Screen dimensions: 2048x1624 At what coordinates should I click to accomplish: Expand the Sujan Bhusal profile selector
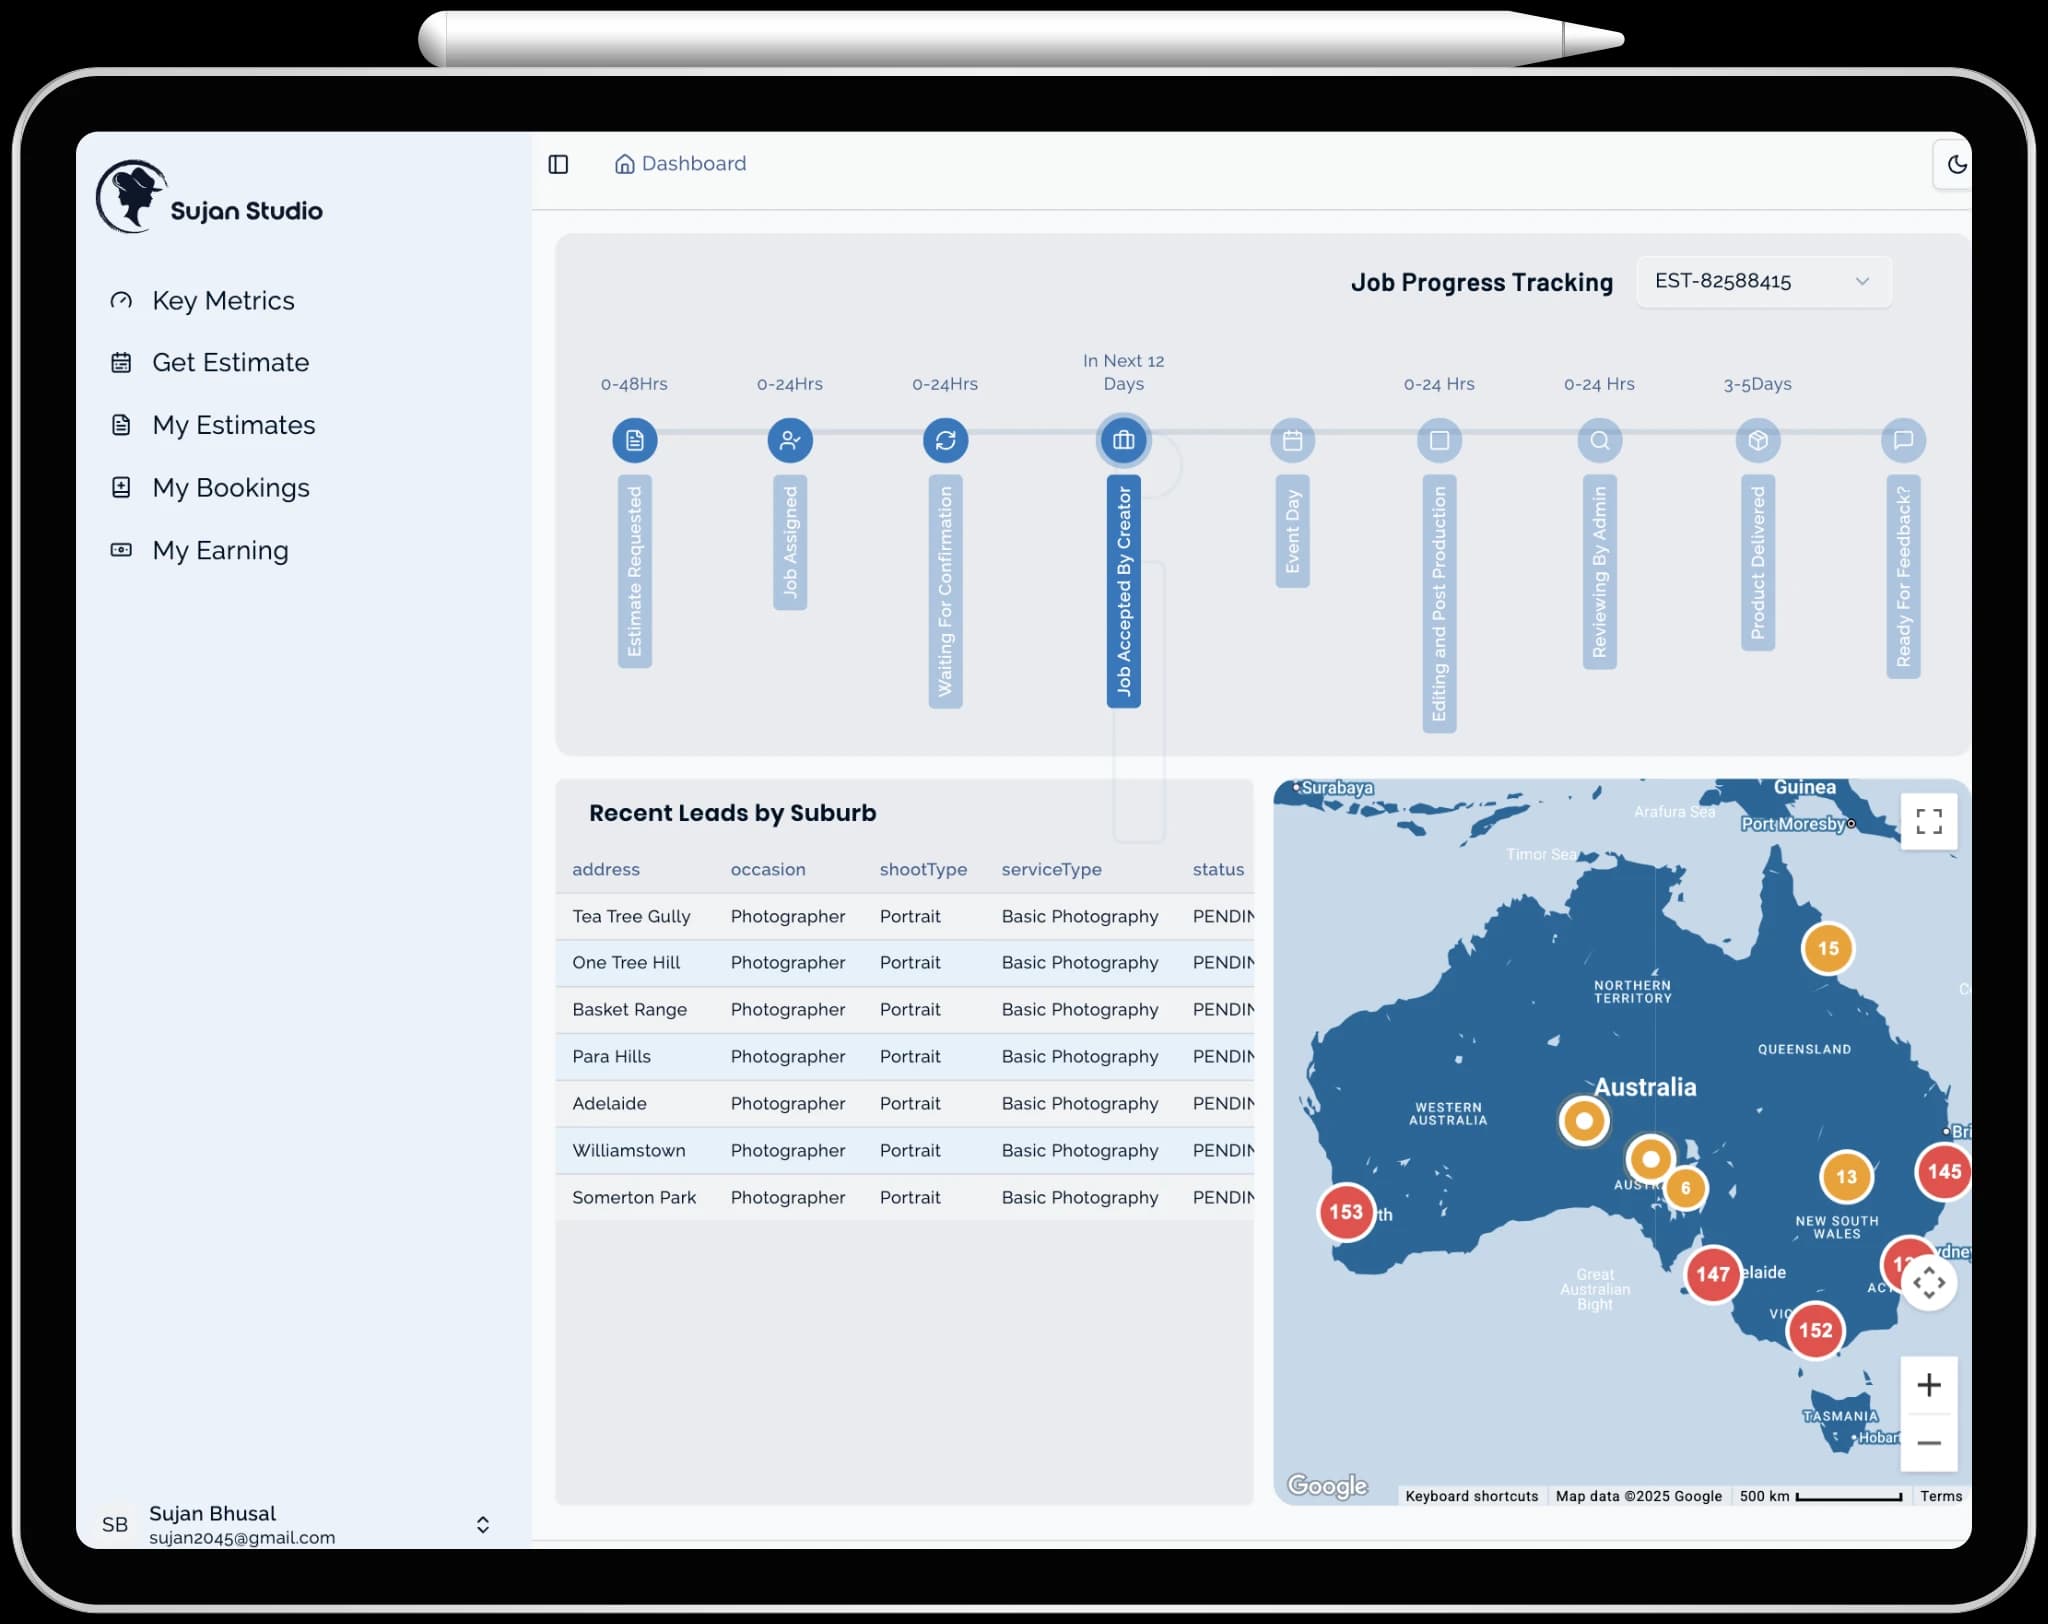(x=483, y=1524)
